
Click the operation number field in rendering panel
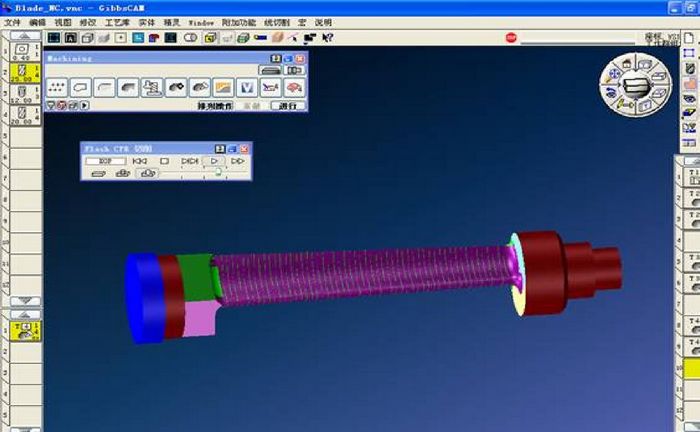(x=105, y=161)
